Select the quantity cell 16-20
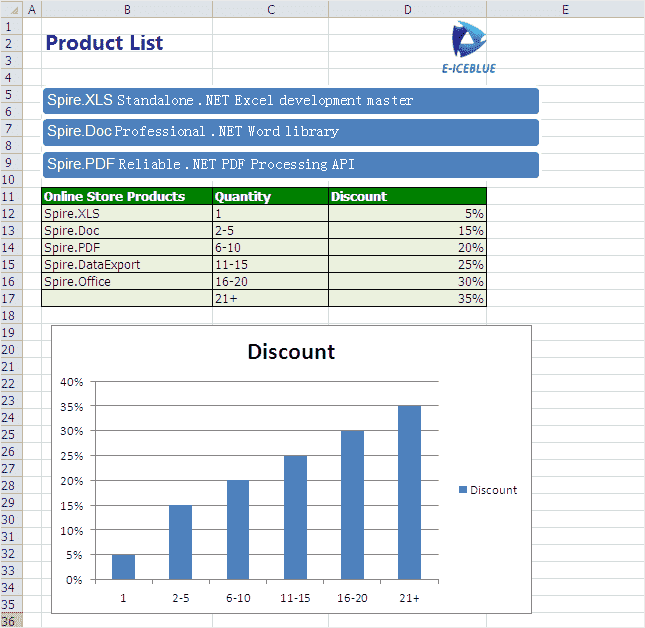Image resolution: width=645 pixels, height=628 pixels. click(271, 281)
